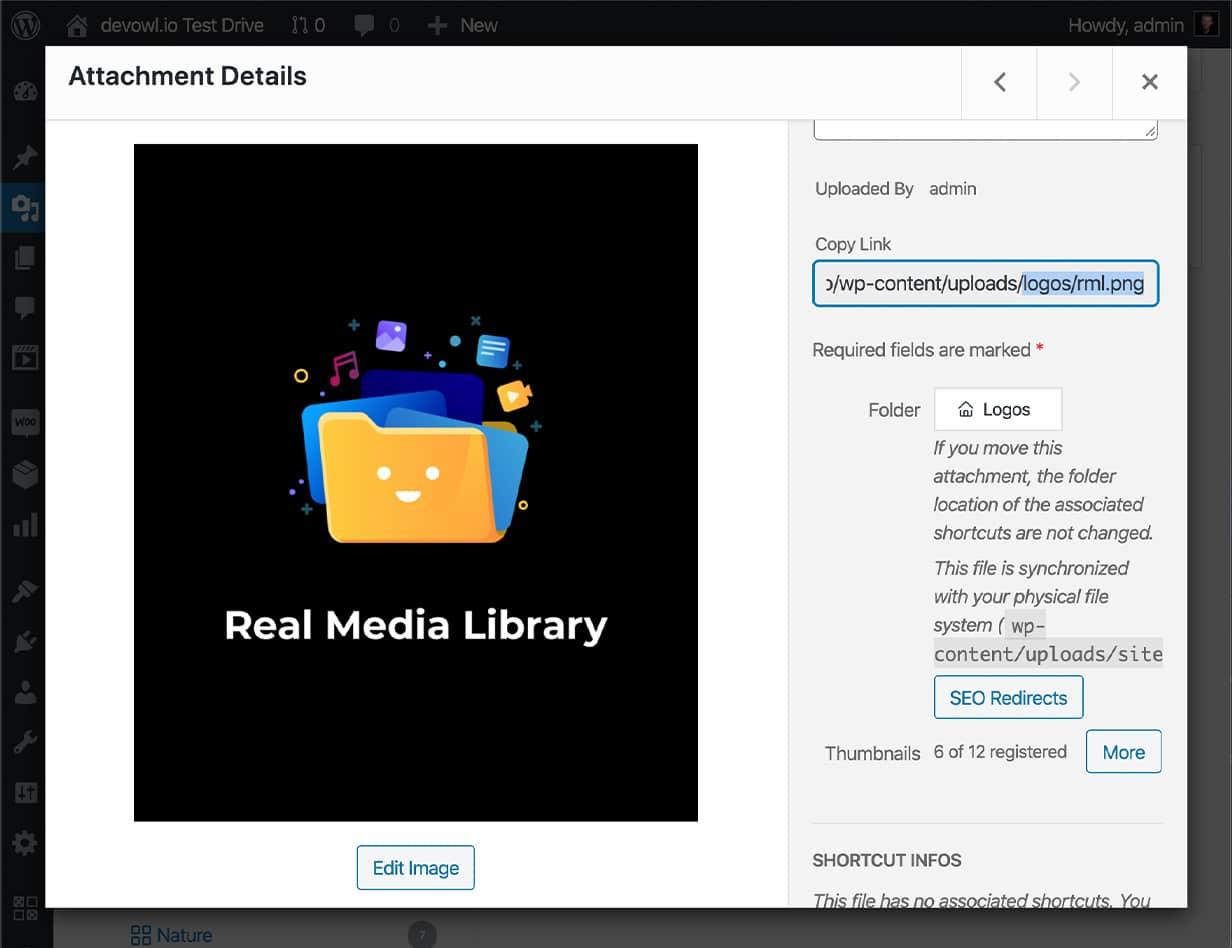Open Users via the person icon

[x=24, y=692]
